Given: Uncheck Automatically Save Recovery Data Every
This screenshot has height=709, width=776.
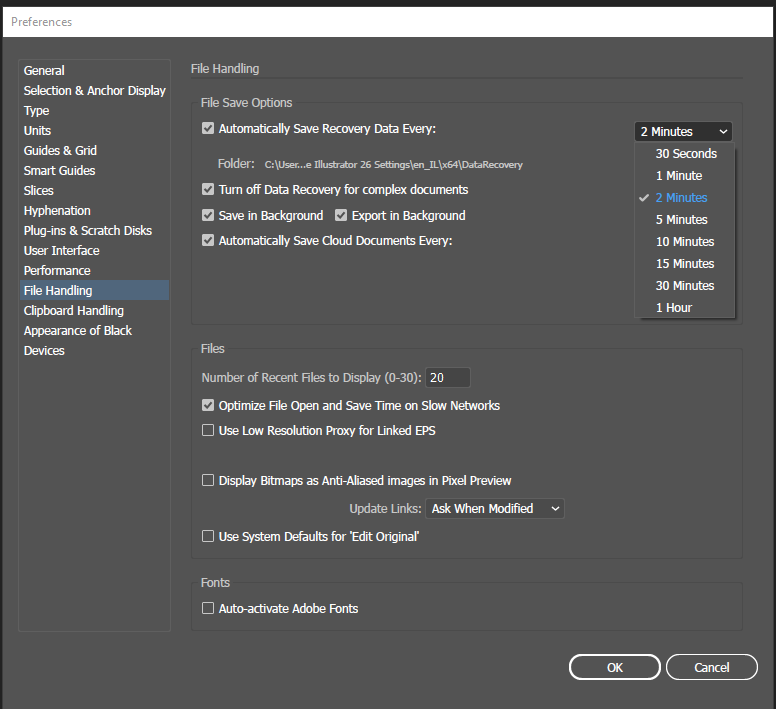Looking at the screenshot, I should pos(208,129).
